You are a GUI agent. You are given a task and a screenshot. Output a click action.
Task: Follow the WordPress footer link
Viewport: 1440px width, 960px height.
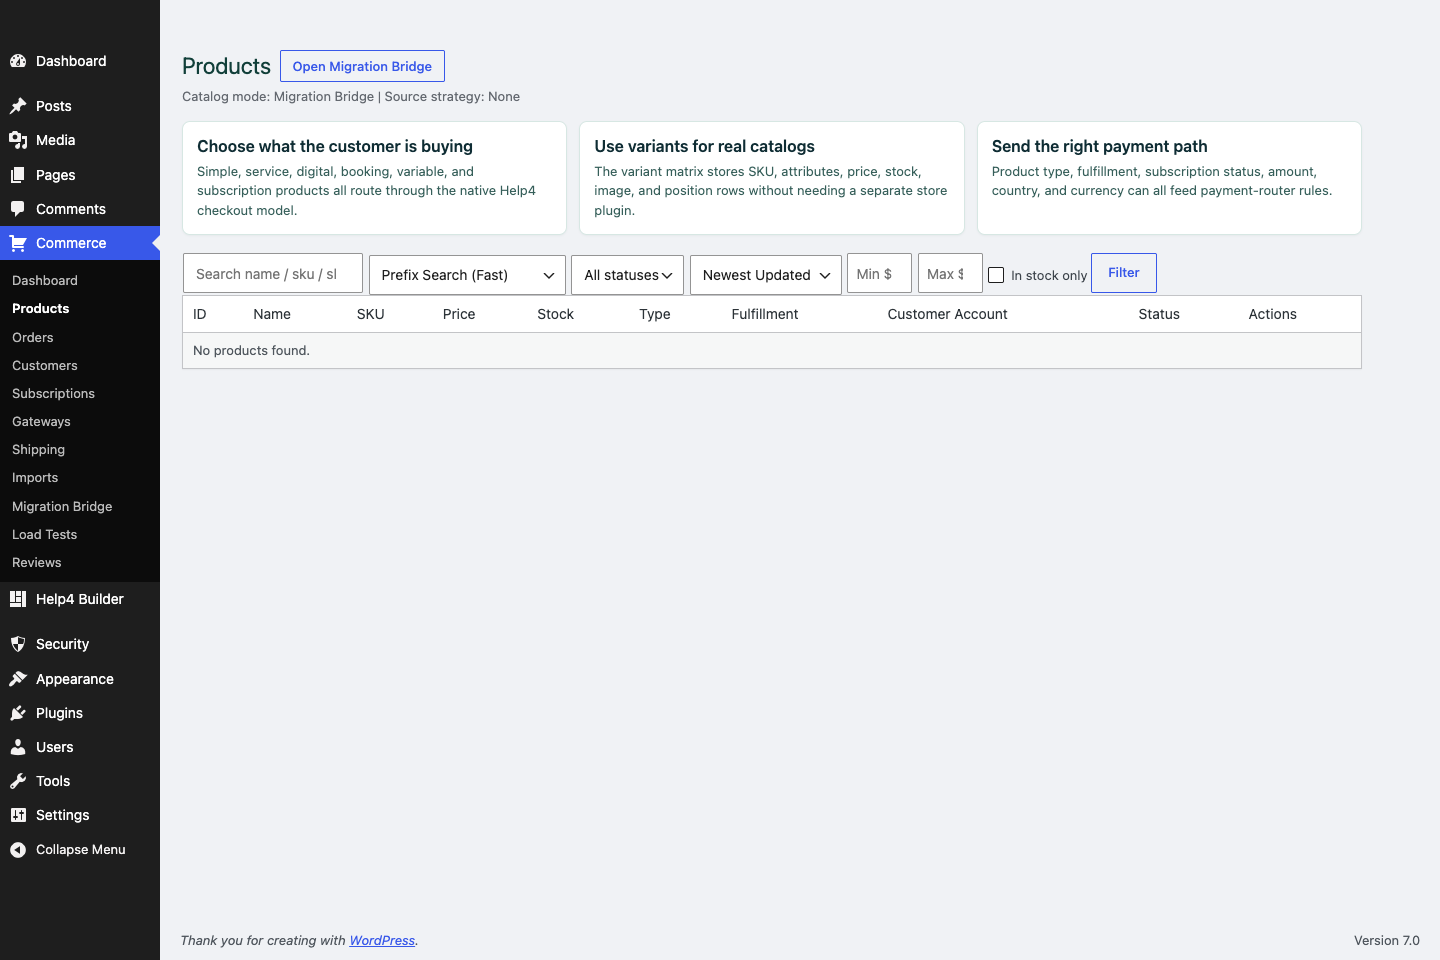382,941
